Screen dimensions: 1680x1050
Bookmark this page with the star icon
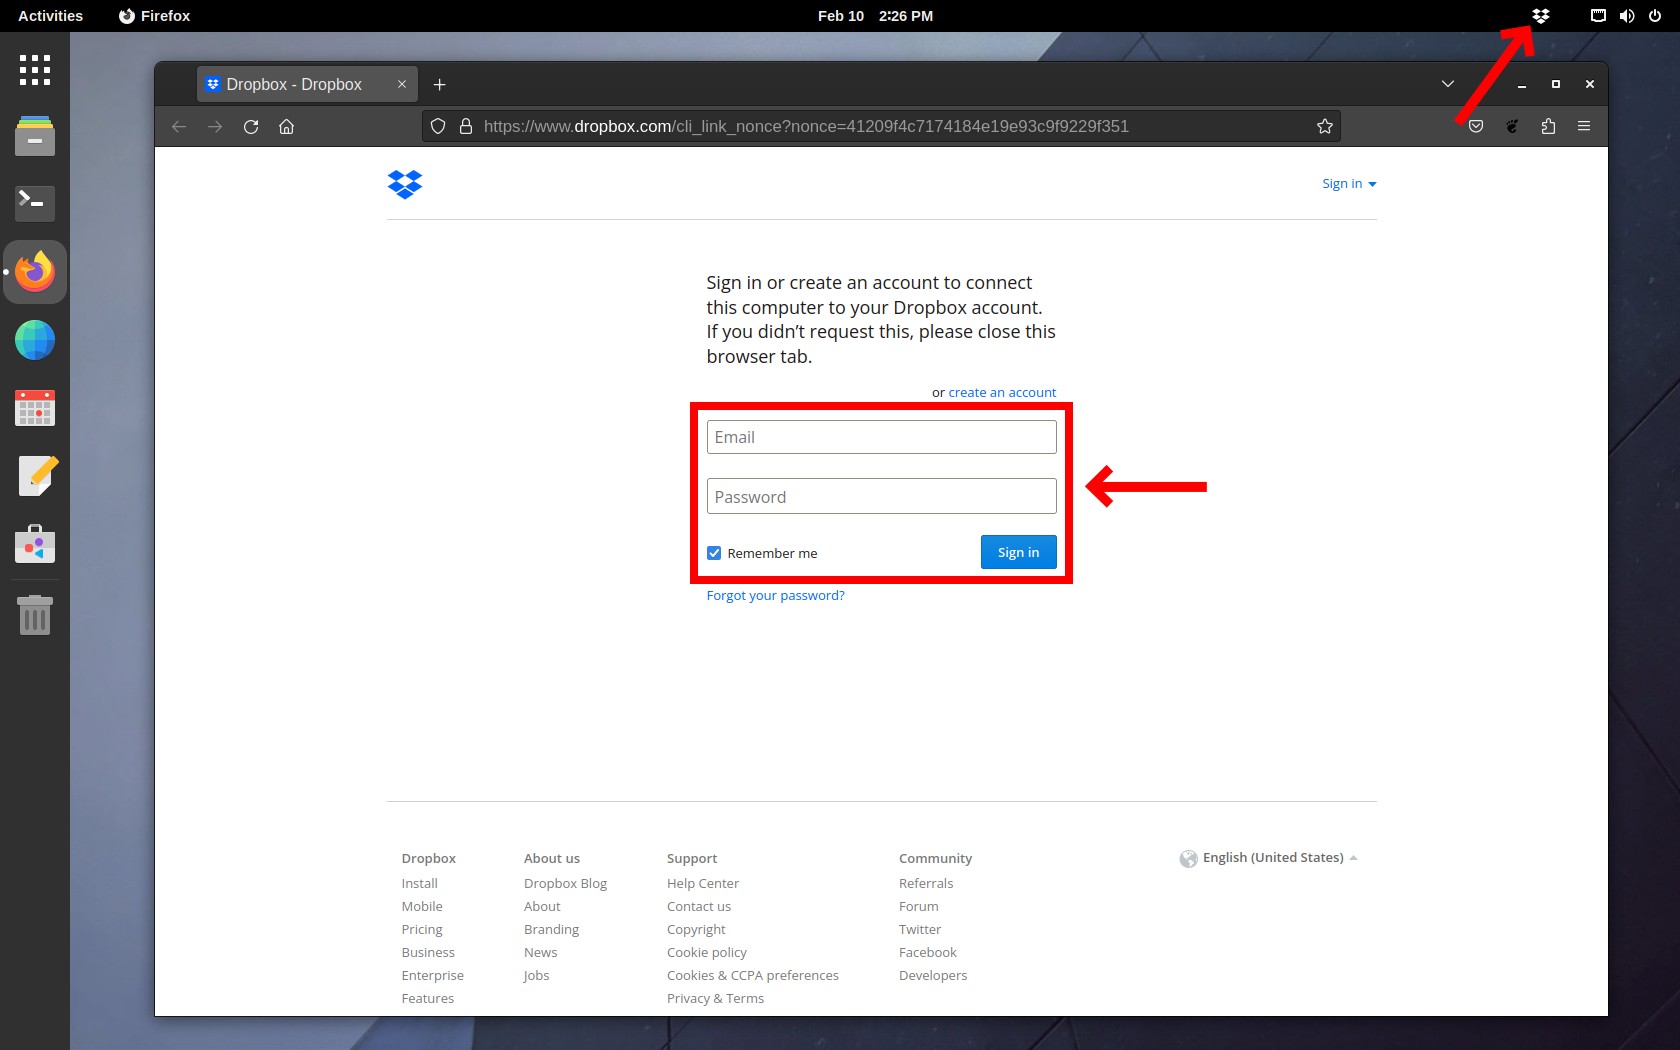(1325, 127)
